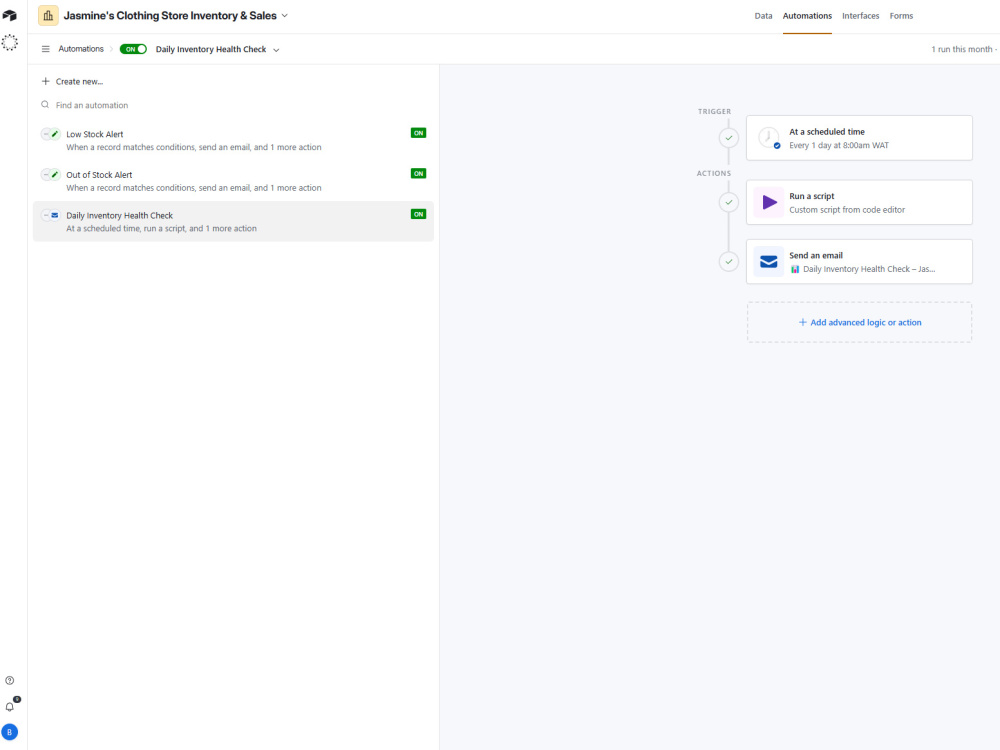The image size is (1000, 750).
Task: Select the Low Stock Alert automation row
Action: coord(233,140)
